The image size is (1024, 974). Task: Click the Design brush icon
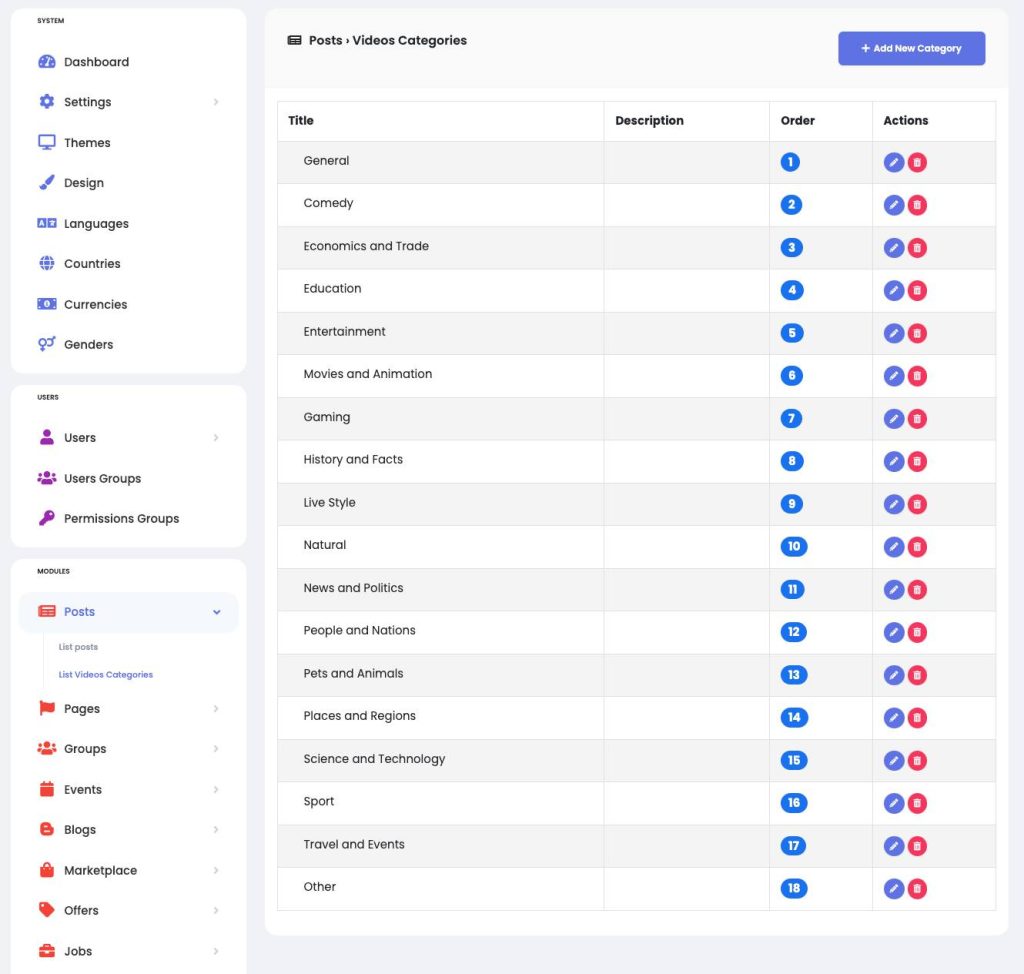click(x=46, y=182)
